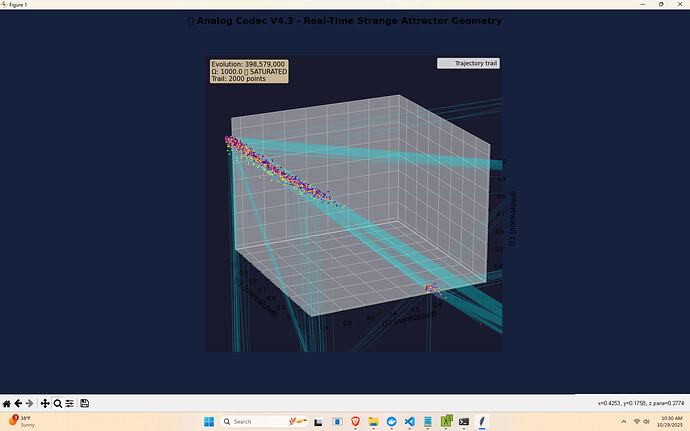This screenshot has width=690, height=431.
Task: Reset the plot to original home view
Action: click(x=7, y=403)
